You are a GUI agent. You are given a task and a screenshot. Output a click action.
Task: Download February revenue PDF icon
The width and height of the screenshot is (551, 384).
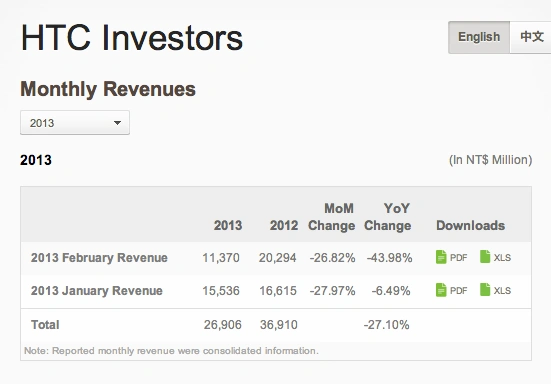pos(441,257)
